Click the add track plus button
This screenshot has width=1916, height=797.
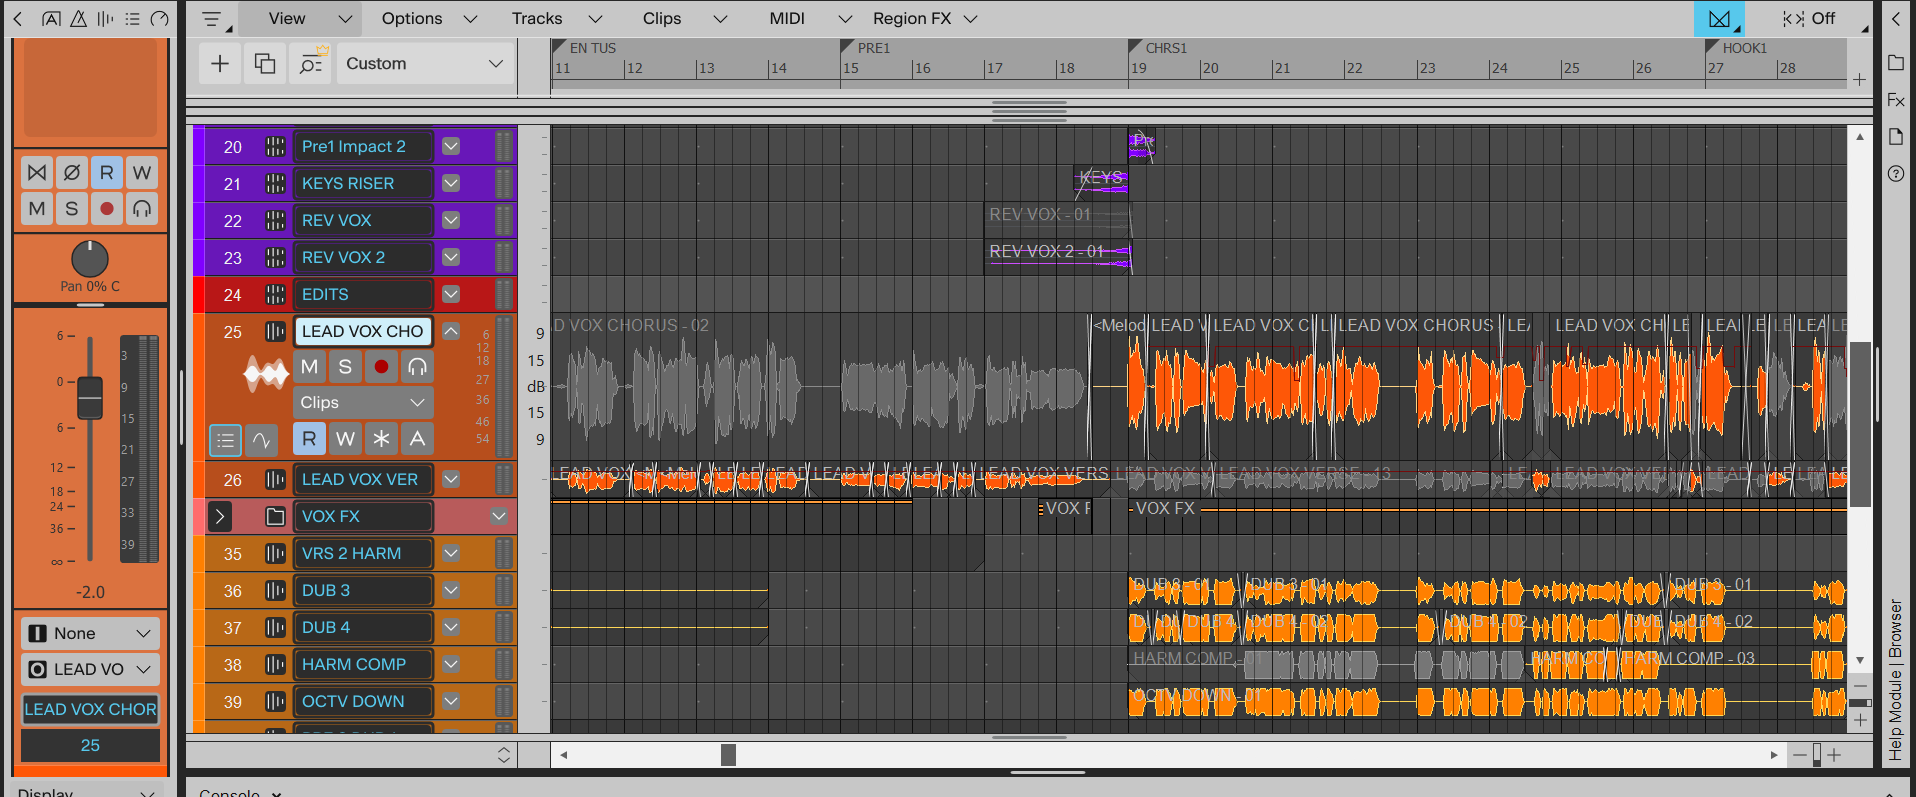tap(220, 64)
